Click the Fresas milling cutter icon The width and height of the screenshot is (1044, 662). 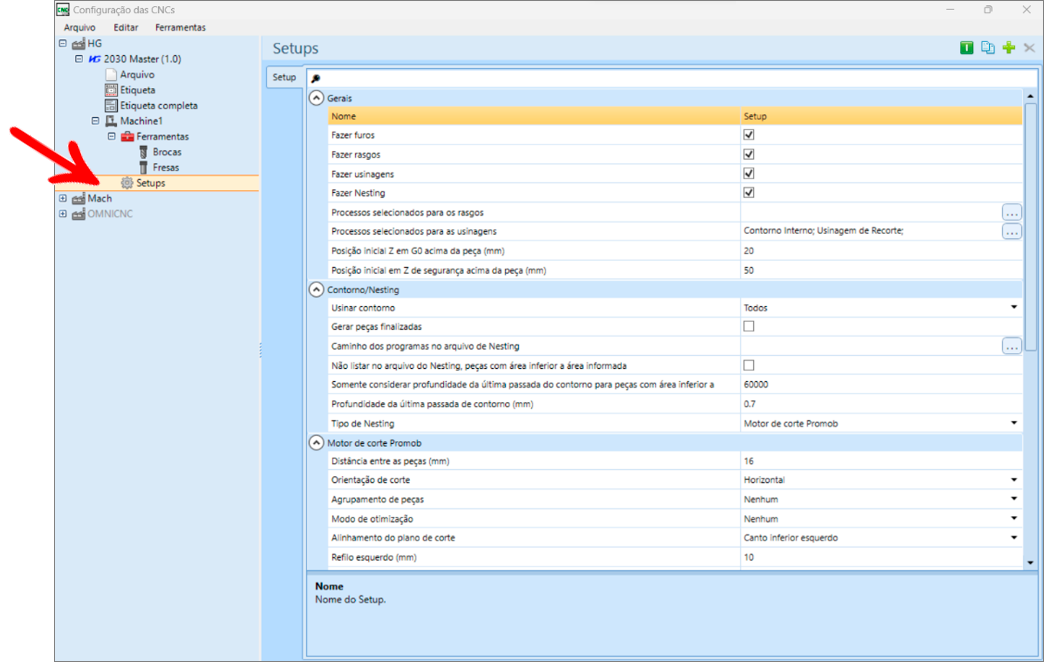[143, 168]
